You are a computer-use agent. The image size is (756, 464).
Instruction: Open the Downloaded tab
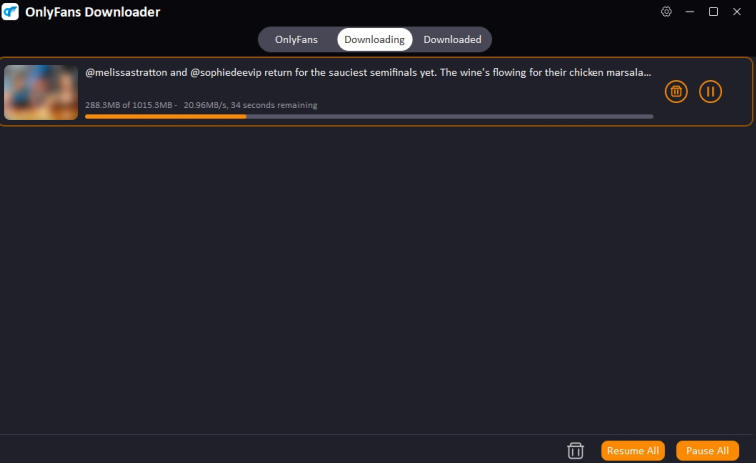452,40
